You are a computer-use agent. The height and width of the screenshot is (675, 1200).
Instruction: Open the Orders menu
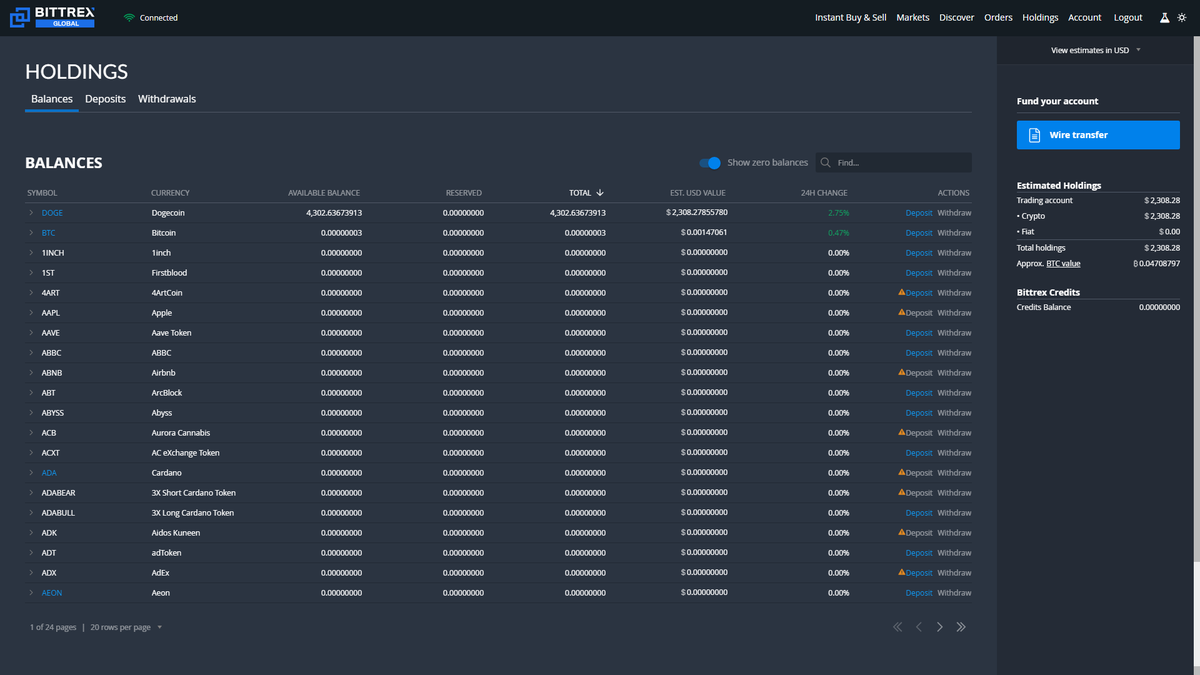(x=998, y=18)
